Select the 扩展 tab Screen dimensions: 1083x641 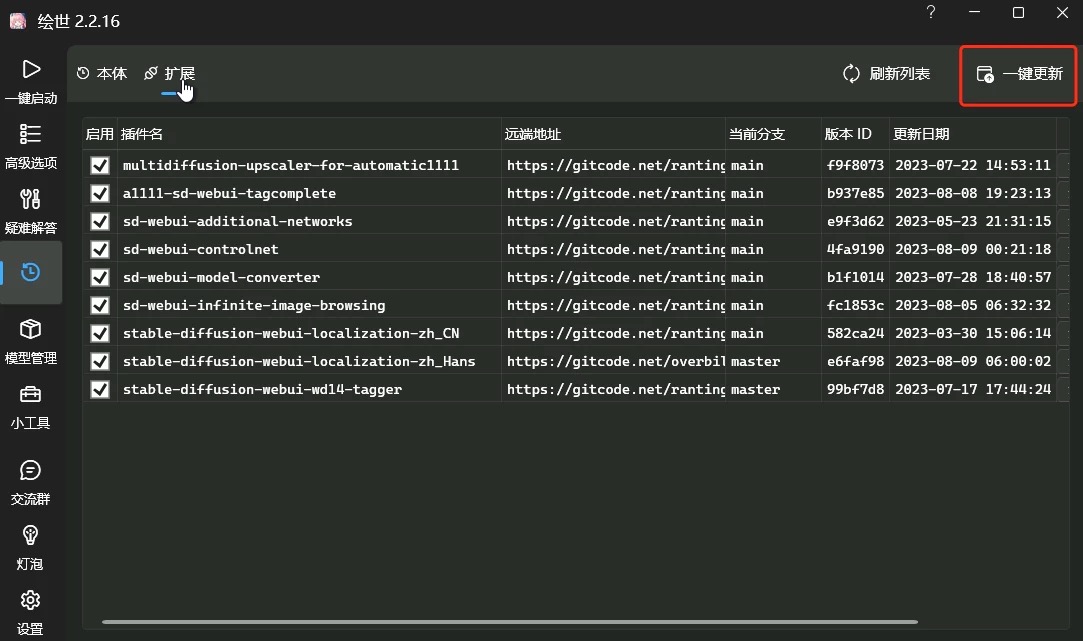168,73
